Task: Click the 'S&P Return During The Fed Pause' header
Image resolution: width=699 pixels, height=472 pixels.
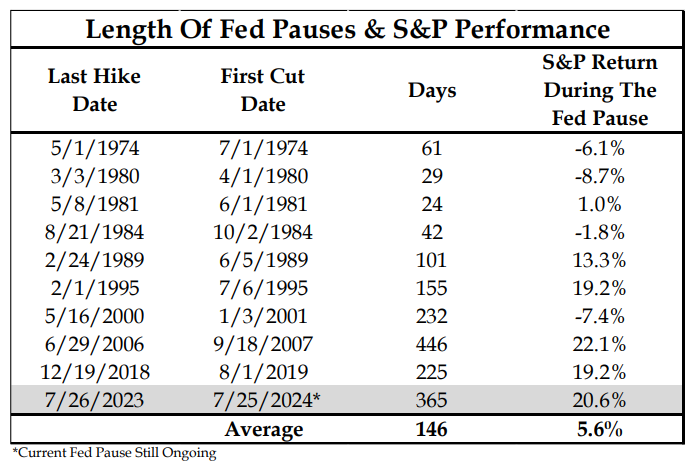Action: 596,91
